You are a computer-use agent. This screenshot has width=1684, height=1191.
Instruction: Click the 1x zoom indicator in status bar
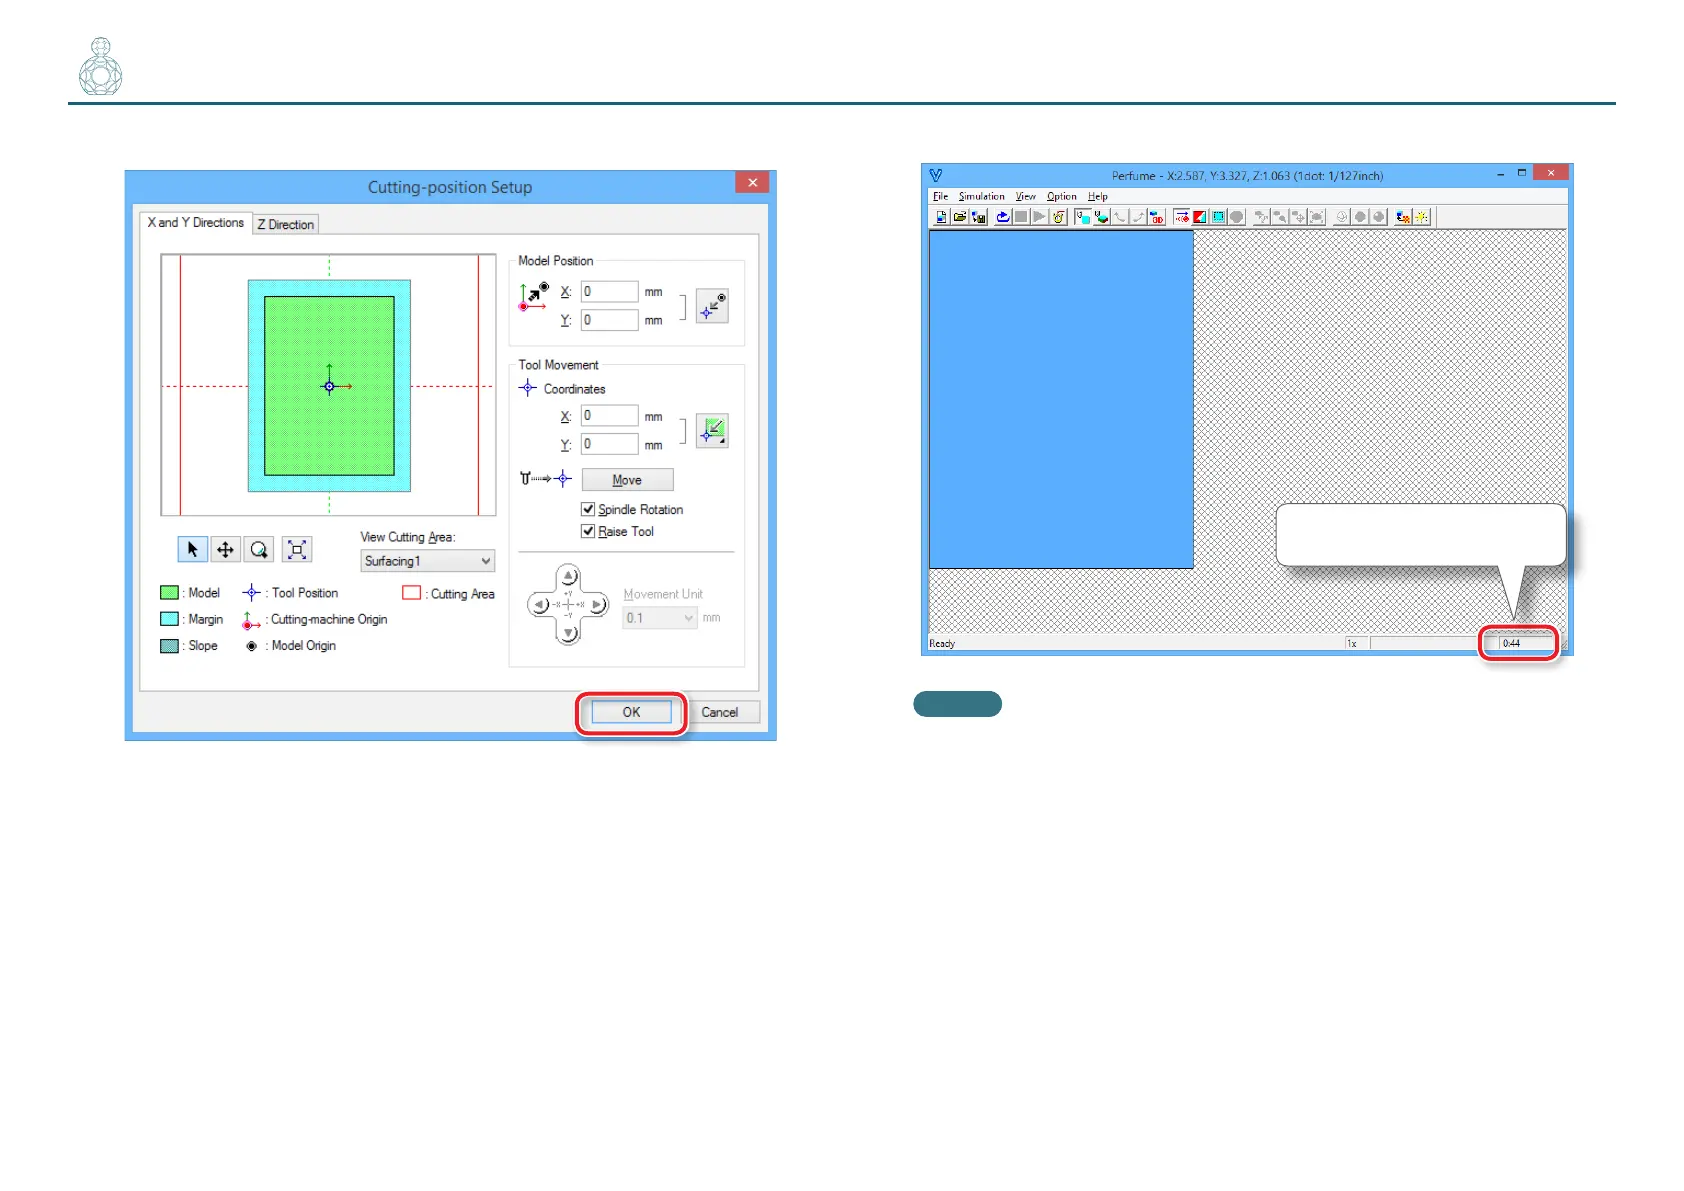tap(1352, 643)
